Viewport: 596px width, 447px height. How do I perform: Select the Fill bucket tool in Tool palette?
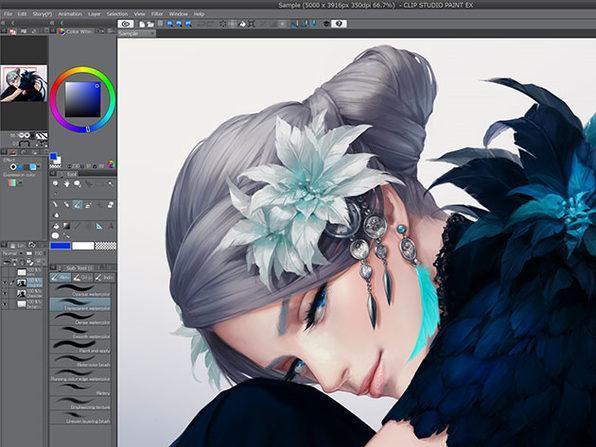tap(55, 226)
